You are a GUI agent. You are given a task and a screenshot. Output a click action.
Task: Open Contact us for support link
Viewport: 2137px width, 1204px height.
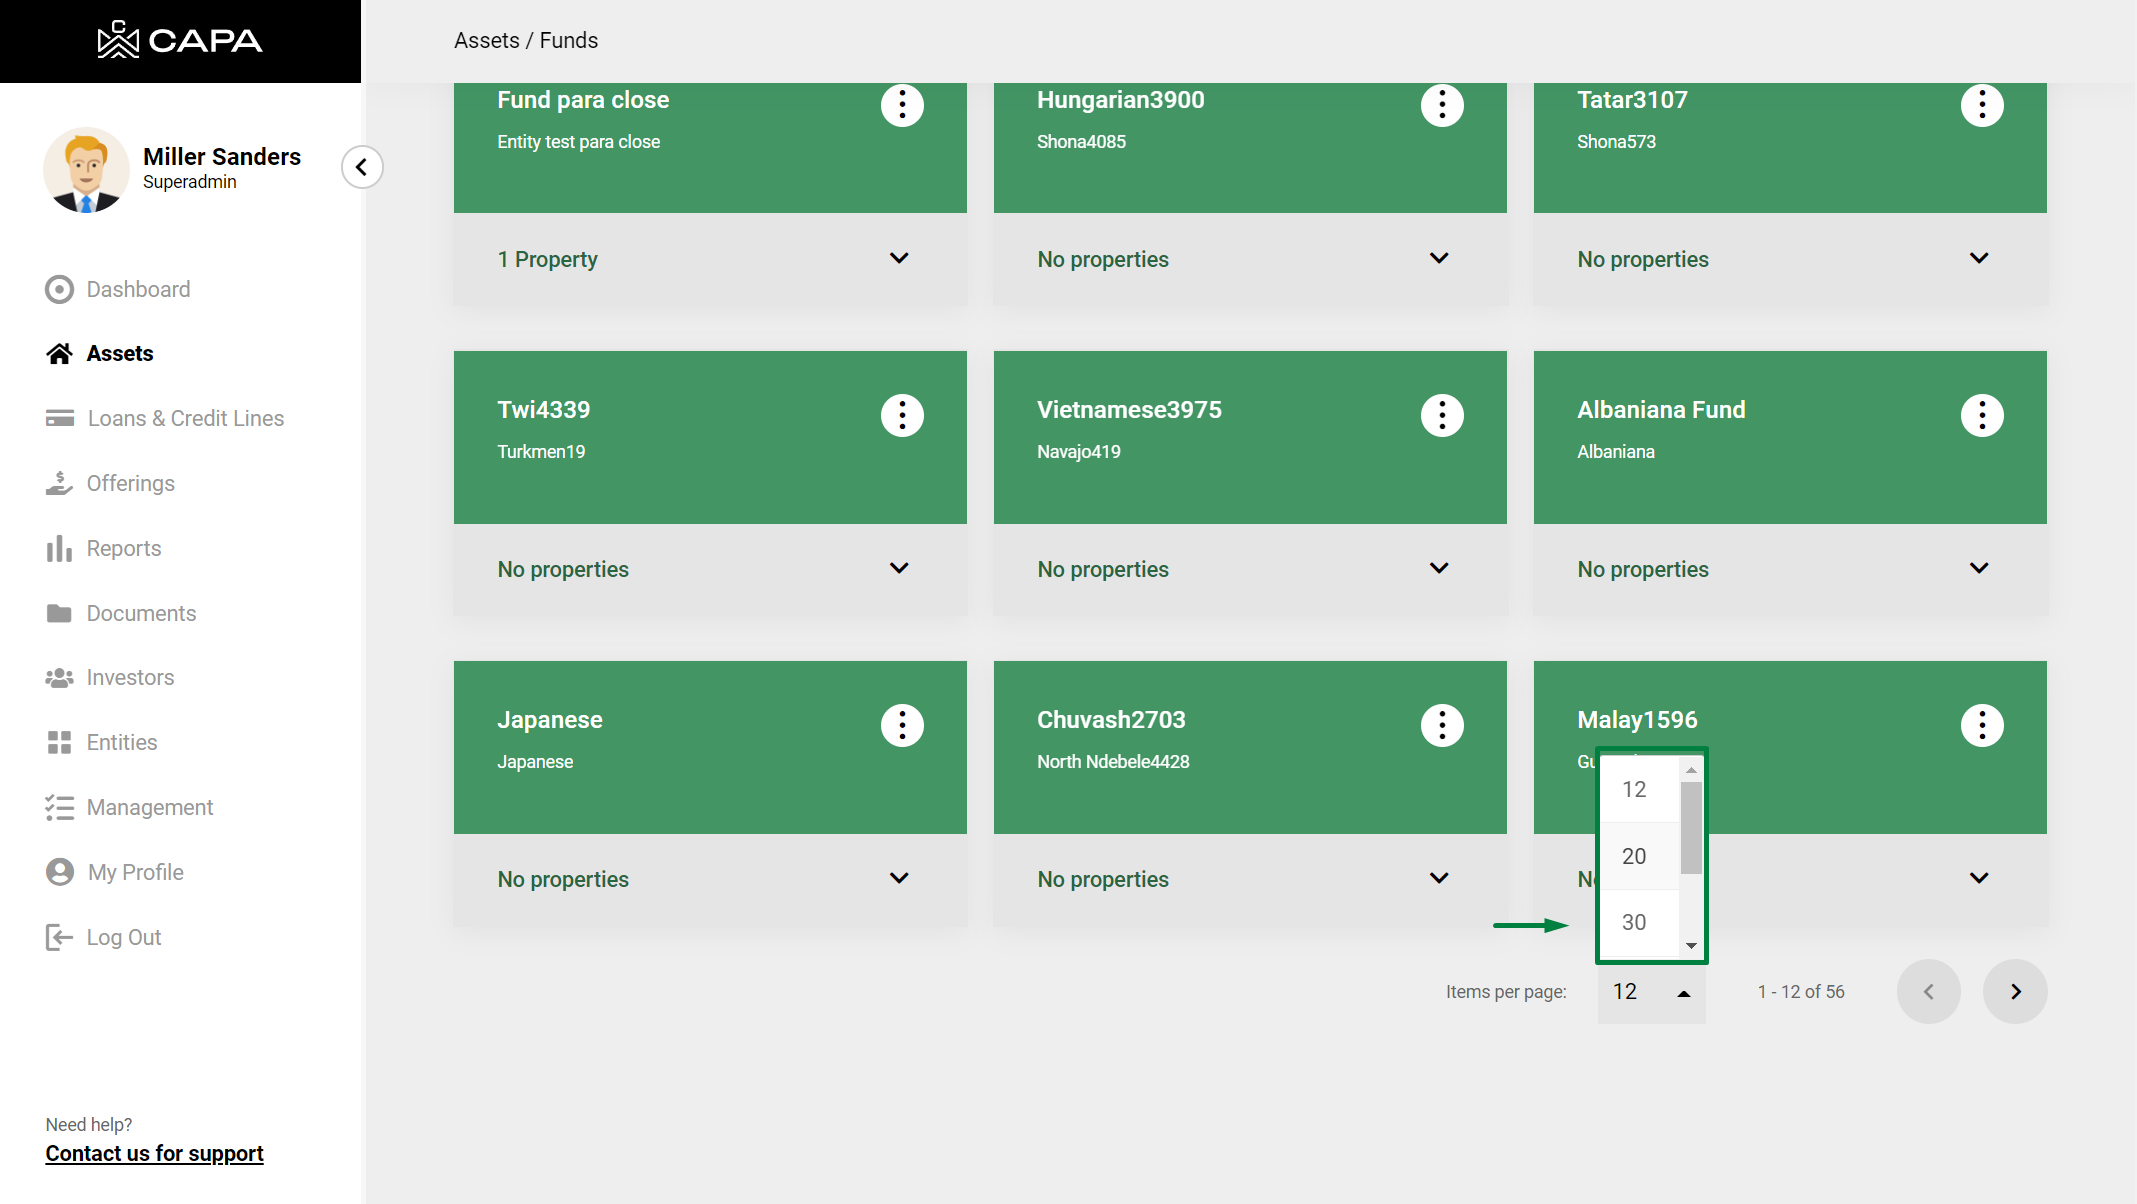(154, 1153)
